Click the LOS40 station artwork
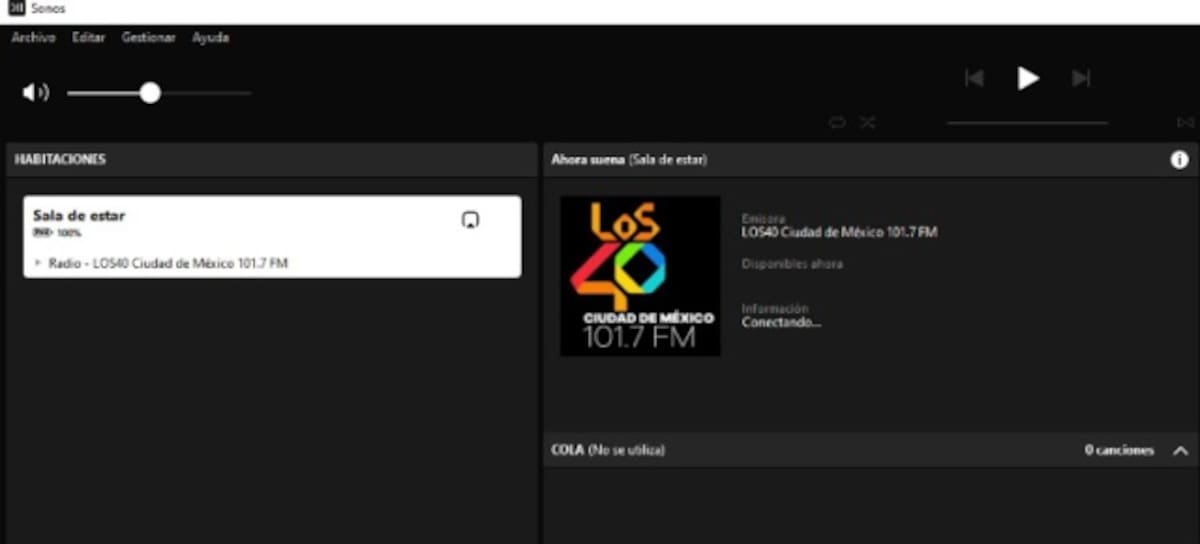Screen dimensions: 1200x544 (x=640, y=276)
